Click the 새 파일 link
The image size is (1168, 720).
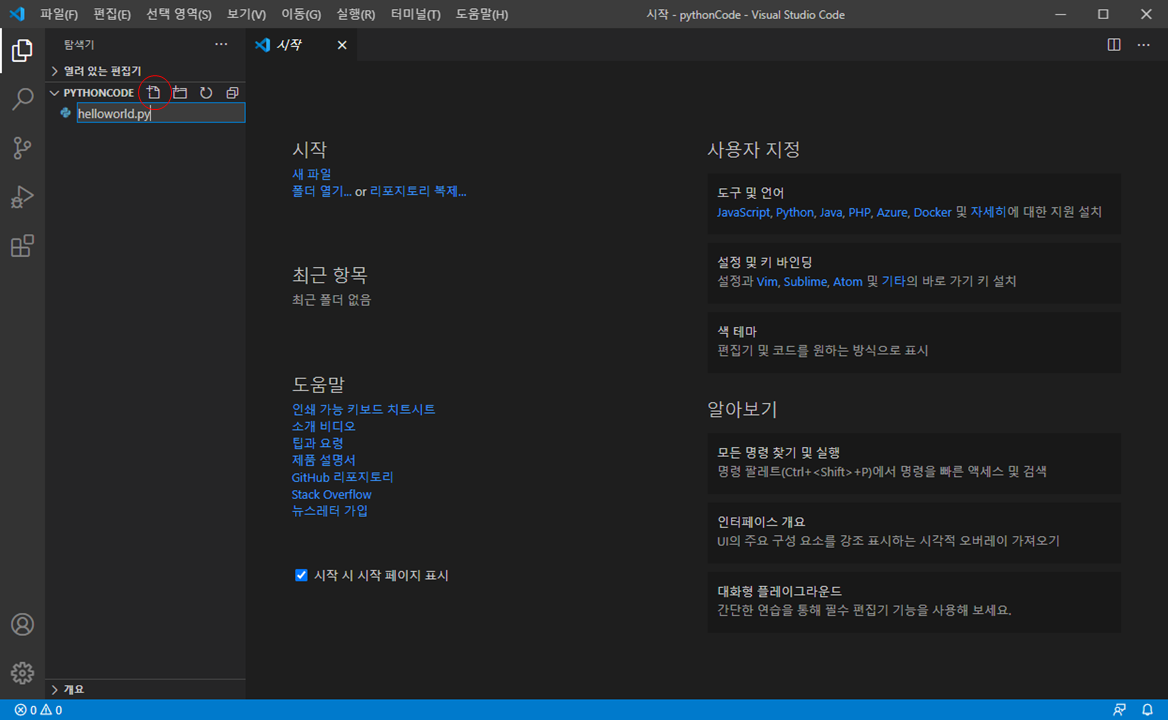pos(311,174)
